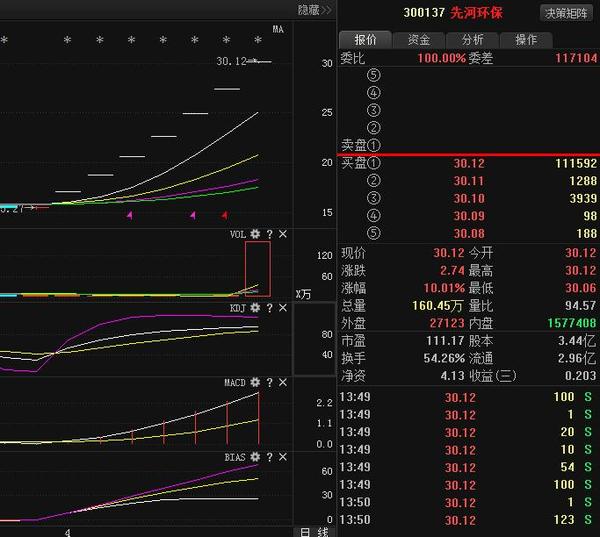Open VOL indicator help question mark

pos(269,234)
